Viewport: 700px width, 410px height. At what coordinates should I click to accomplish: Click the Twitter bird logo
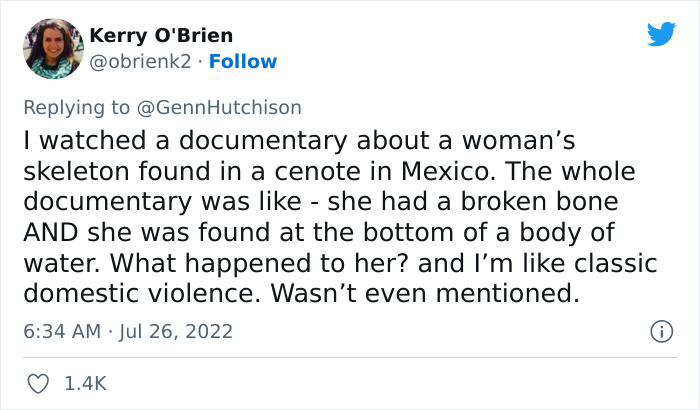coord(661,35)
